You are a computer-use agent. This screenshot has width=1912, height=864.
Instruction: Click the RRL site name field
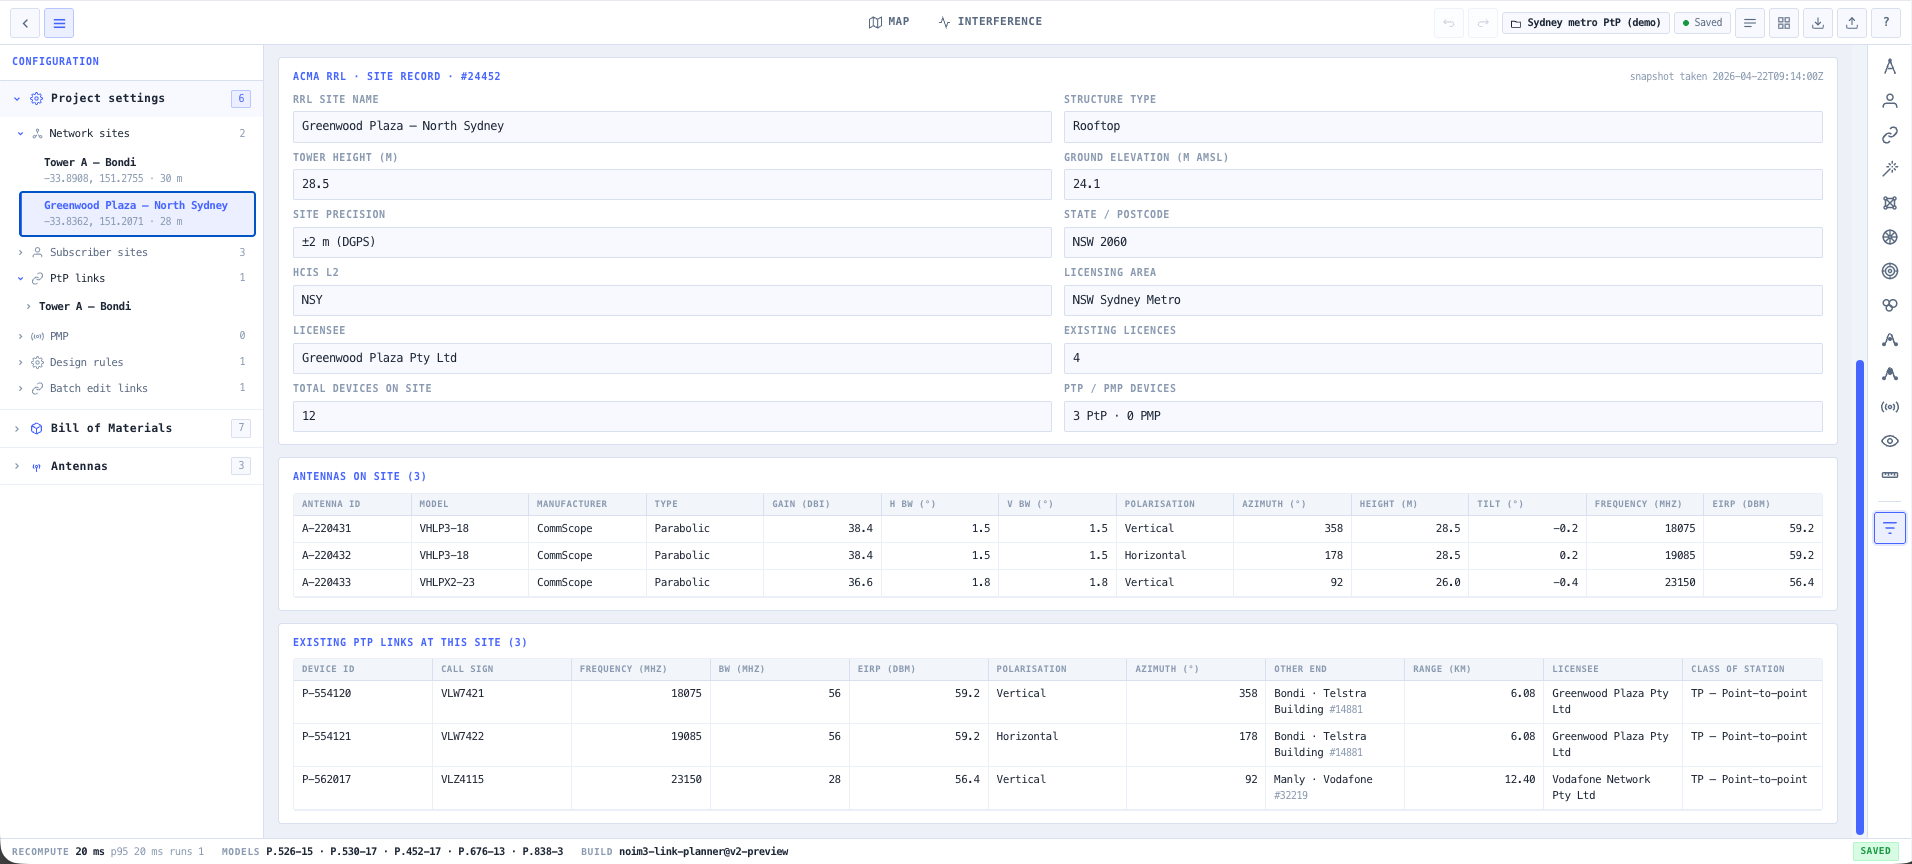coord(672,127)
